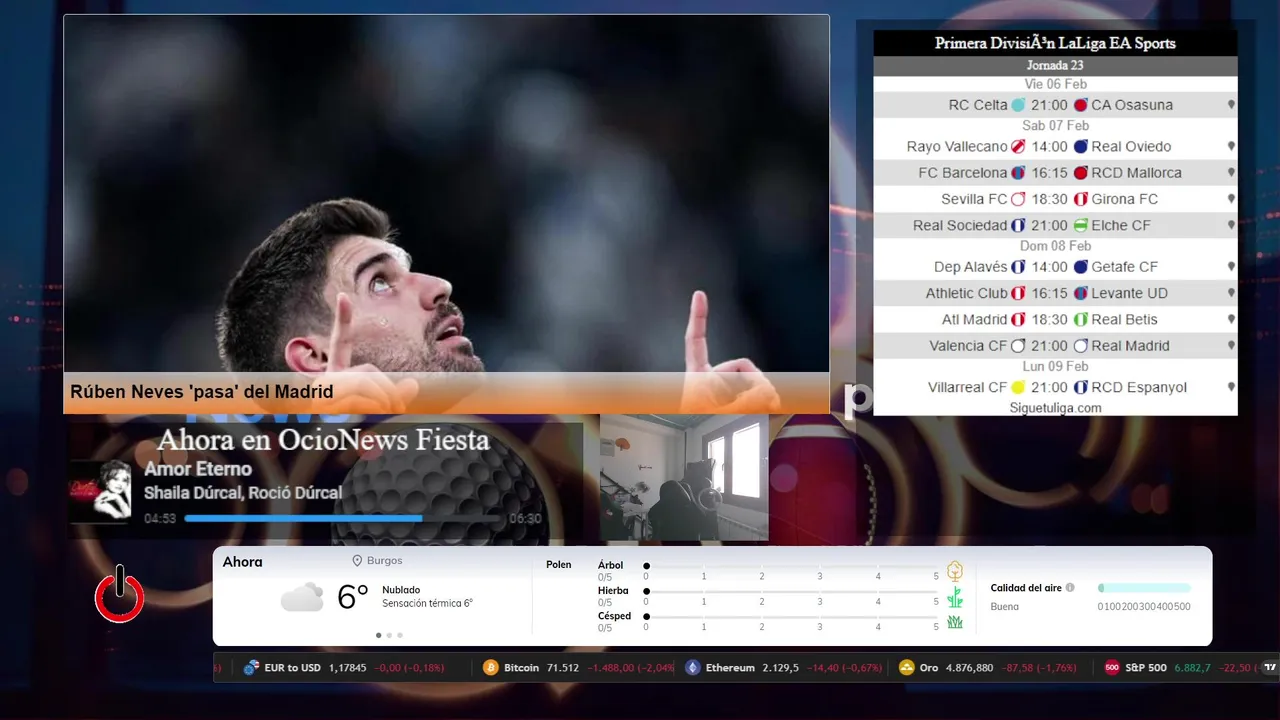Click the Girona FC crest icon
This screenshot has width=1280, height=720.
(x=1080, y=199)
